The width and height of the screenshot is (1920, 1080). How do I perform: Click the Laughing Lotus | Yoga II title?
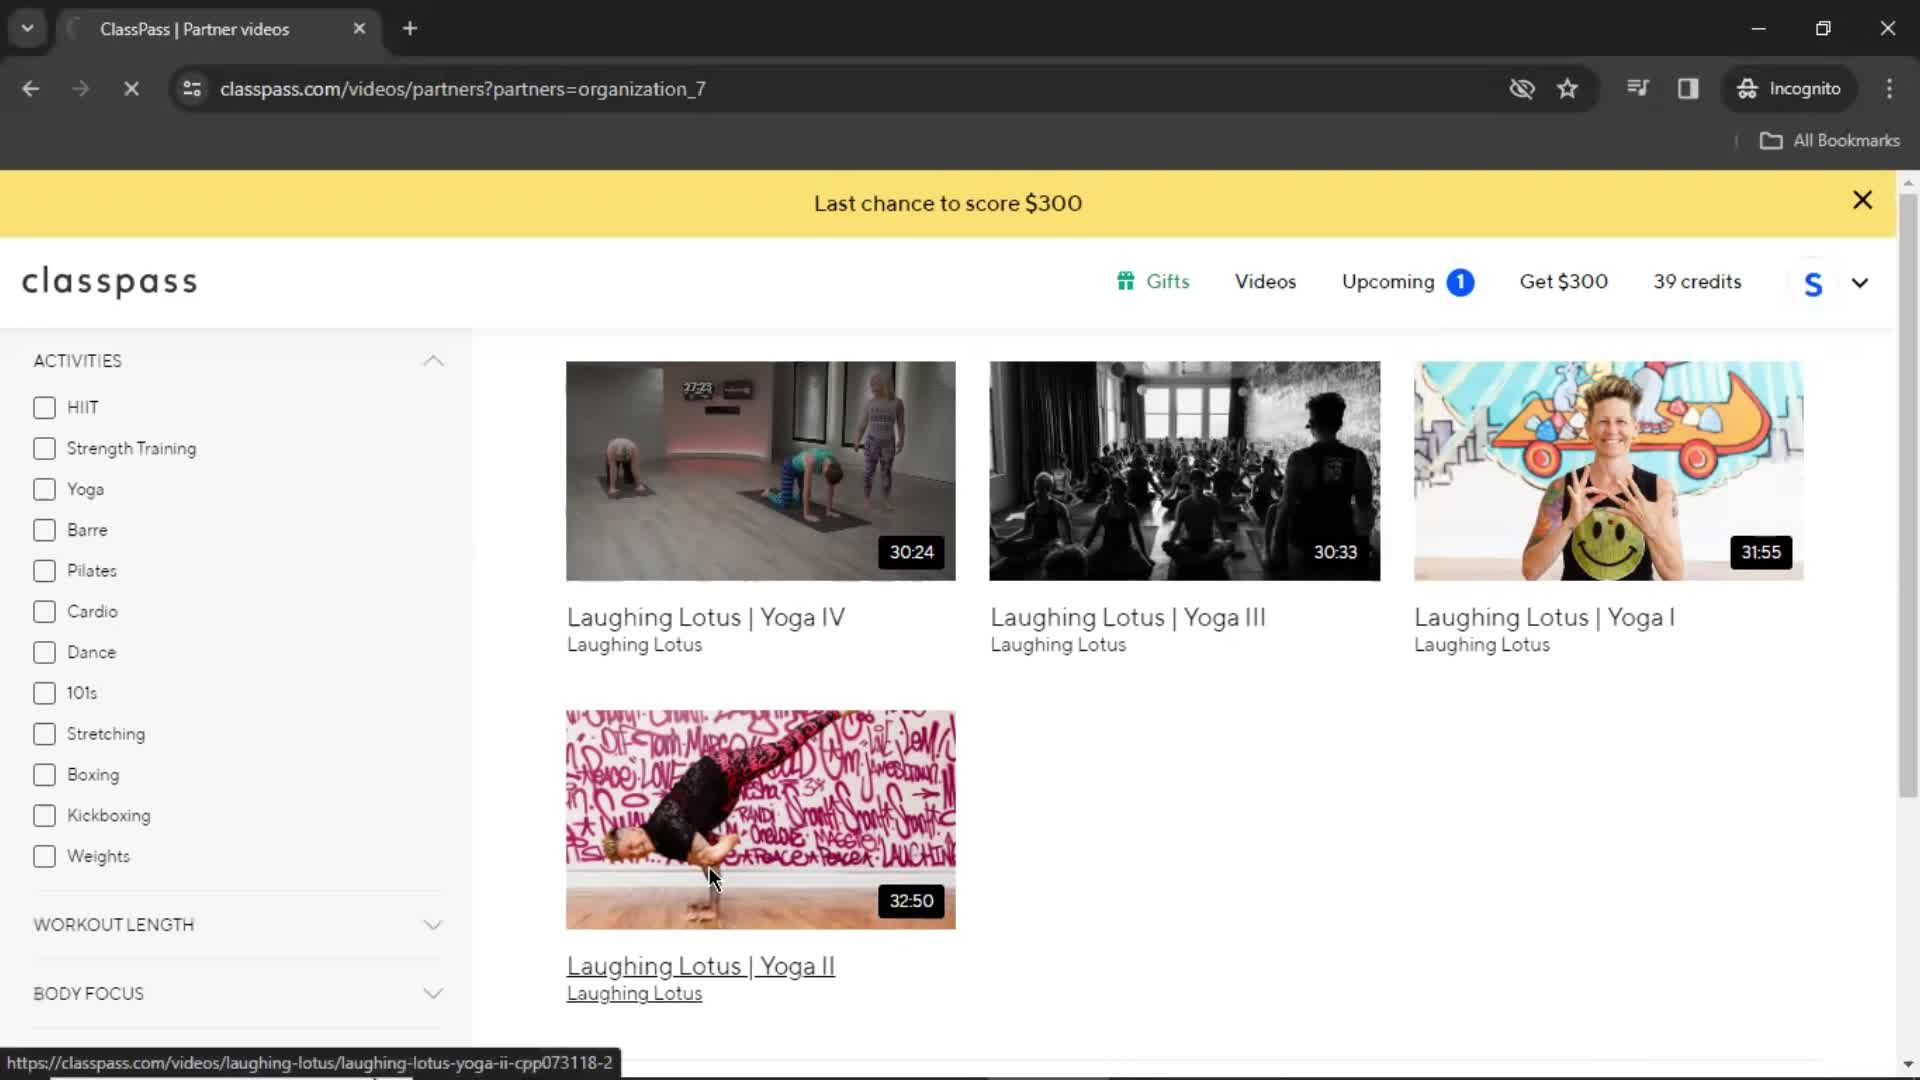pyautogui.click(x=700, y=967)
